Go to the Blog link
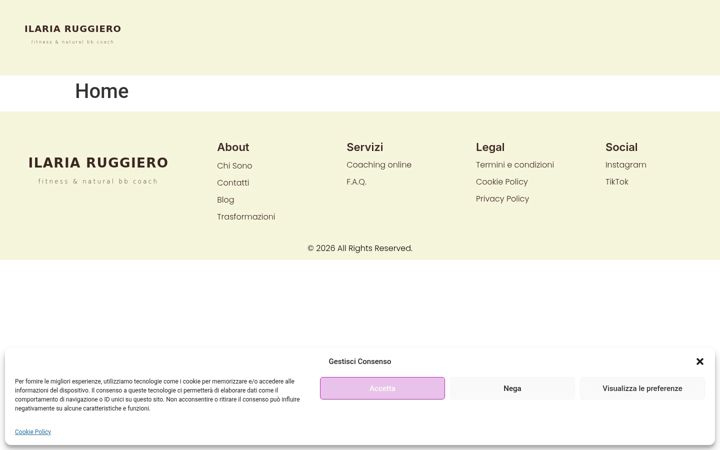The width and height of the screenshot is (720, 450). coord(225,200)
